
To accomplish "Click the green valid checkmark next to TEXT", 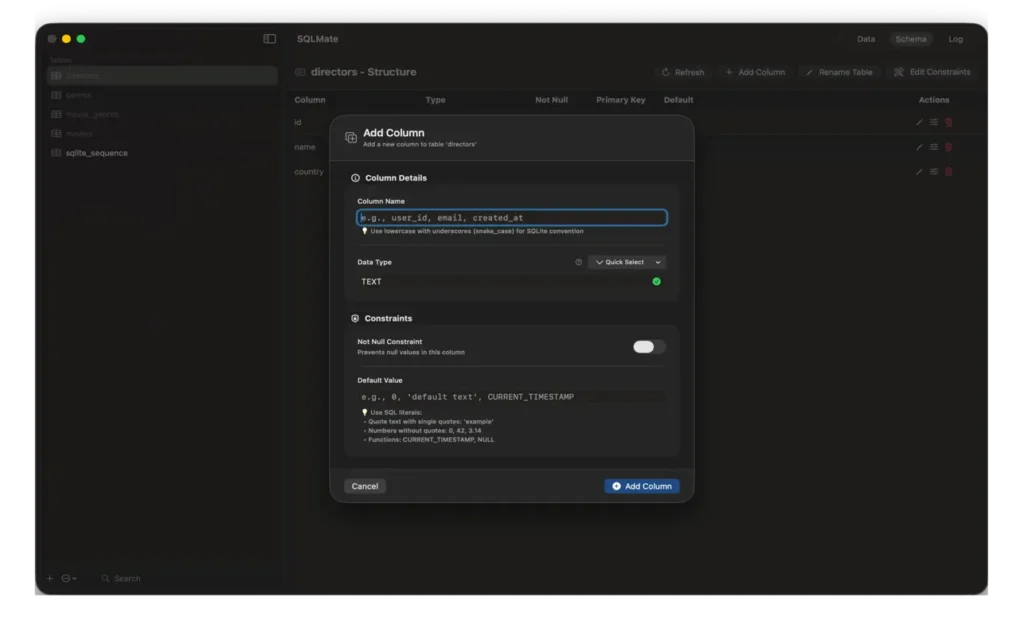I will [657, 282].
